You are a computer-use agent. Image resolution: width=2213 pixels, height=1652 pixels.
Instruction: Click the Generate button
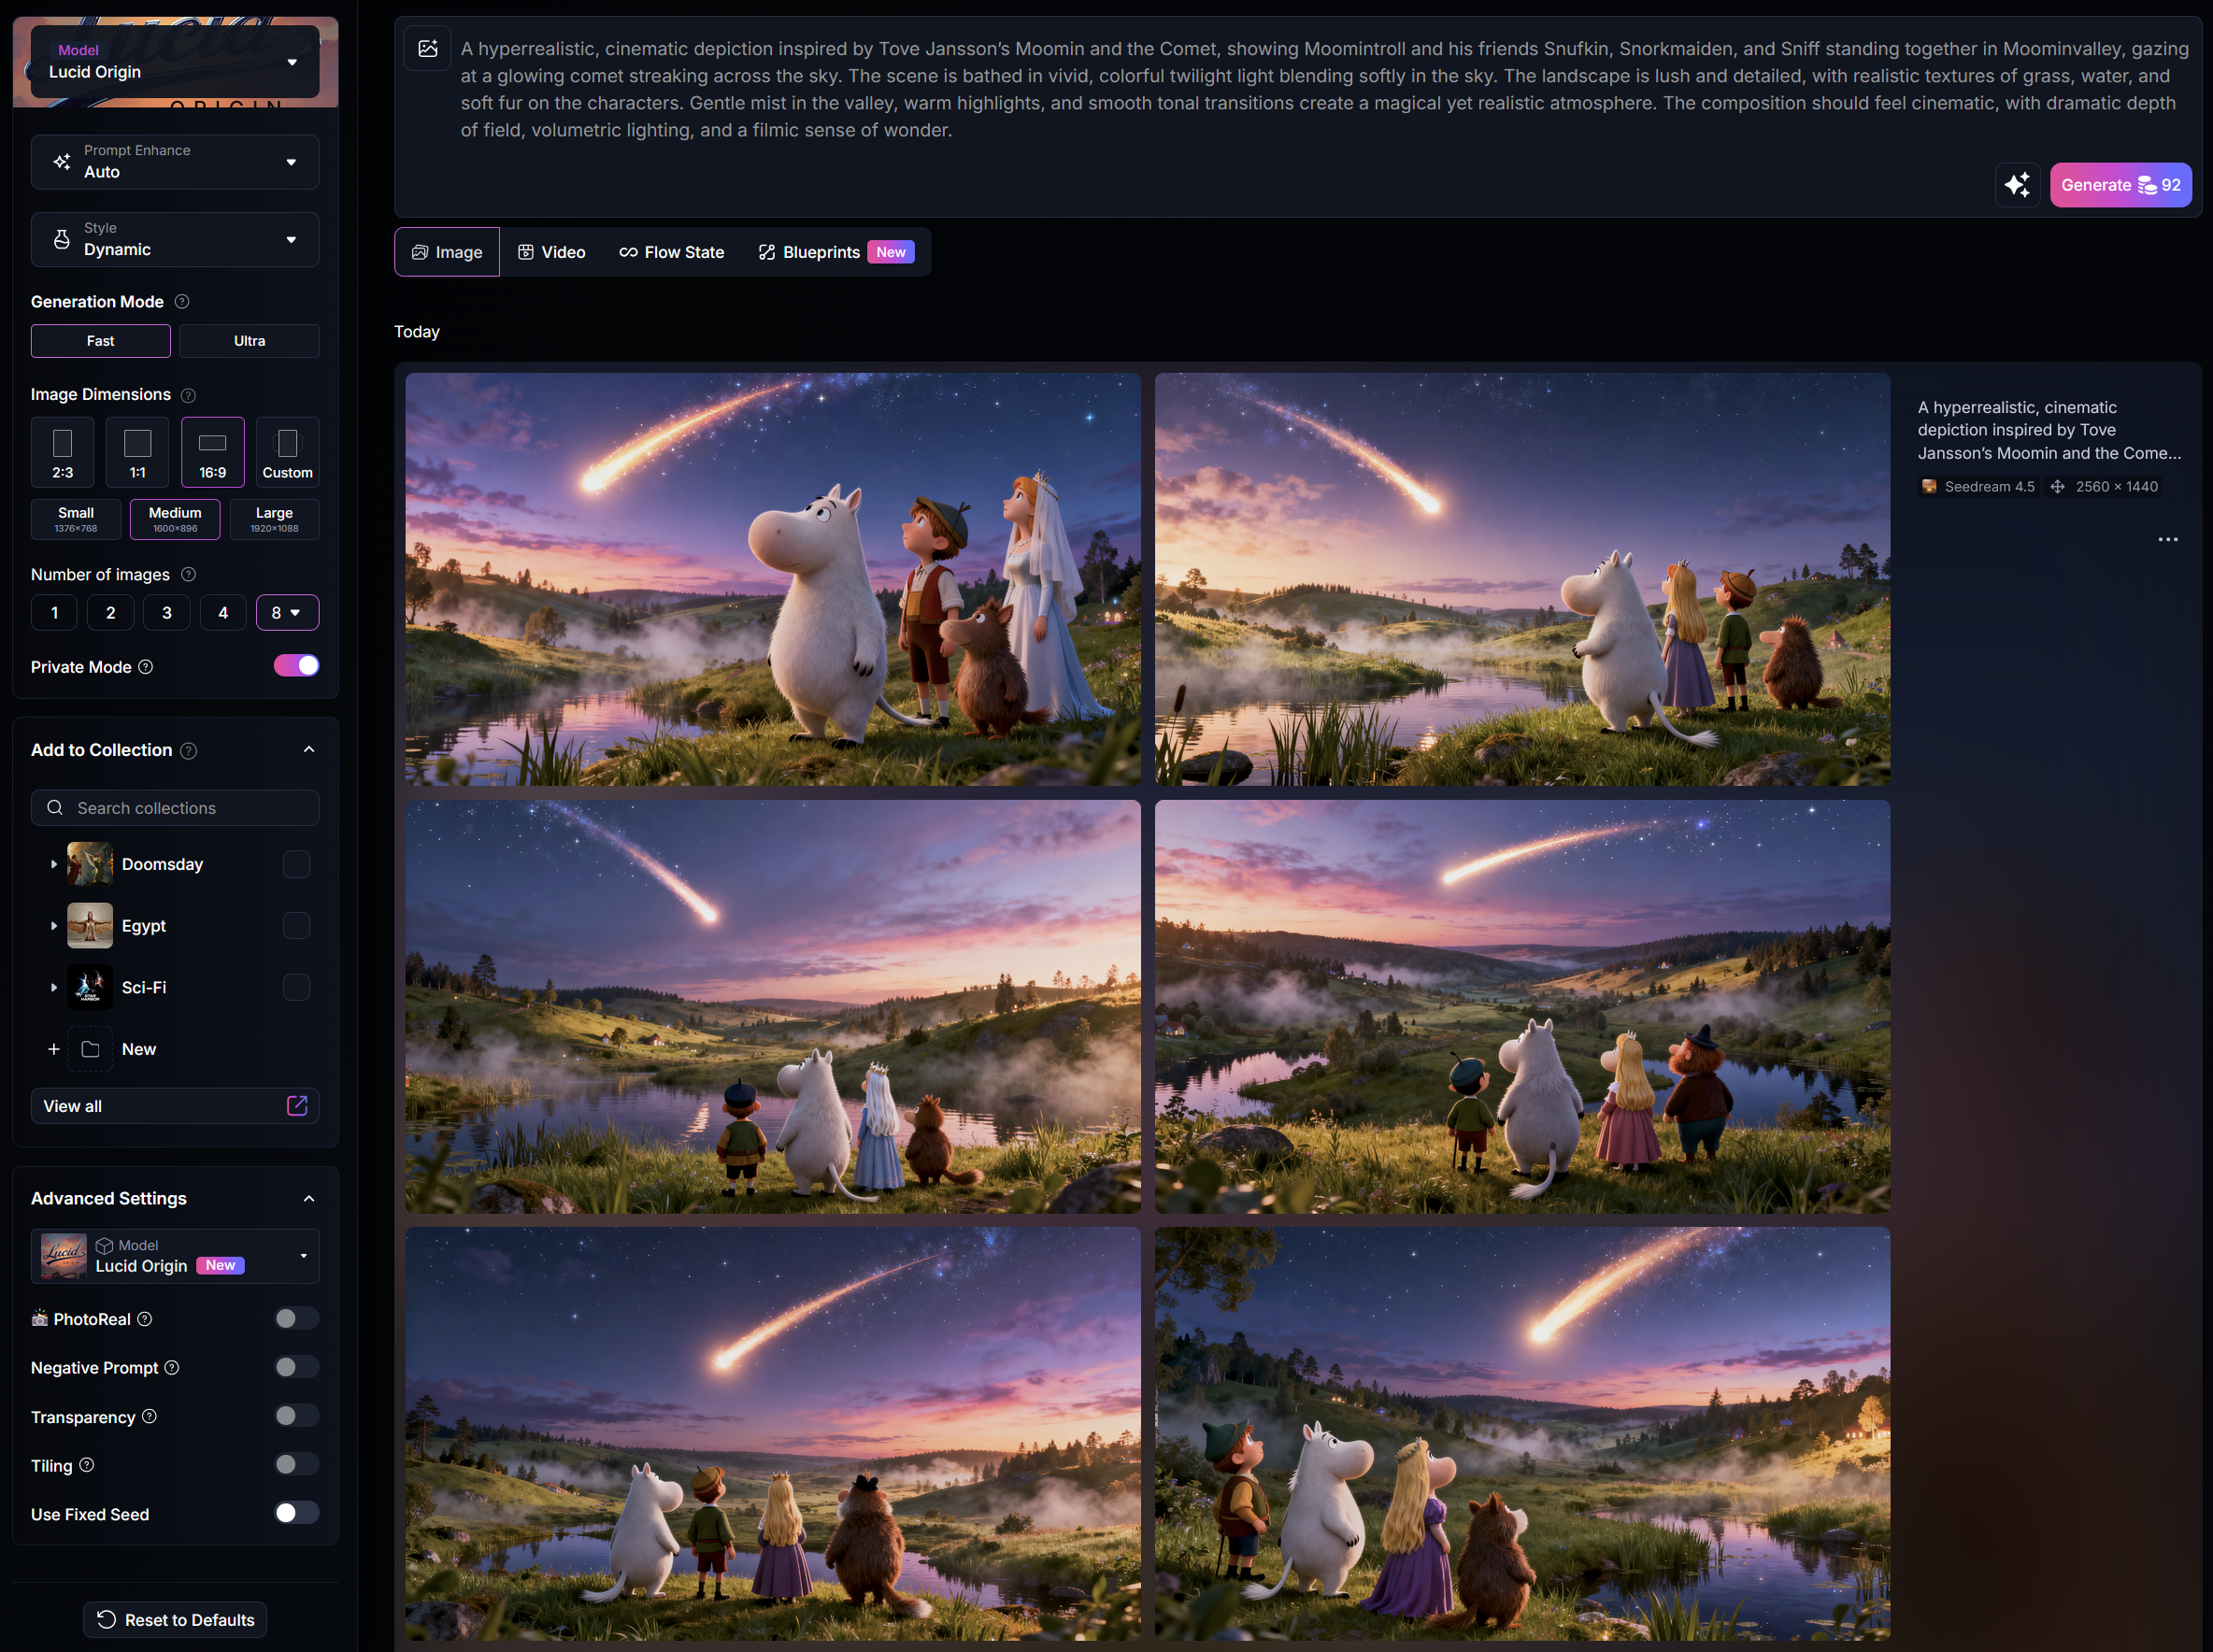(2119, 185)
